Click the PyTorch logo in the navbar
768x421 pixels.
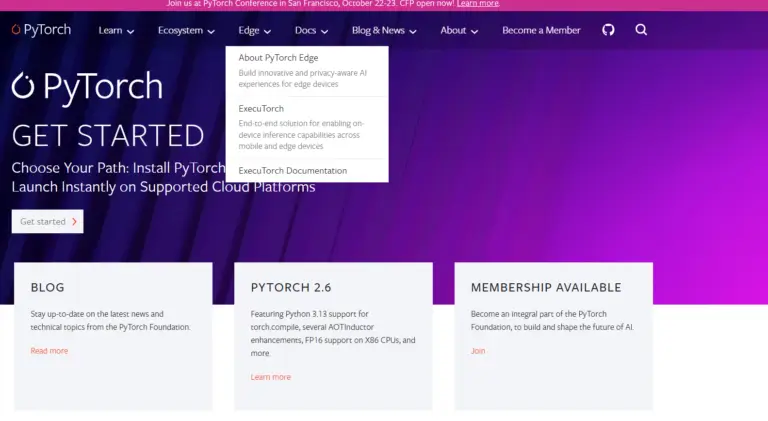click(x=41, y=30)
